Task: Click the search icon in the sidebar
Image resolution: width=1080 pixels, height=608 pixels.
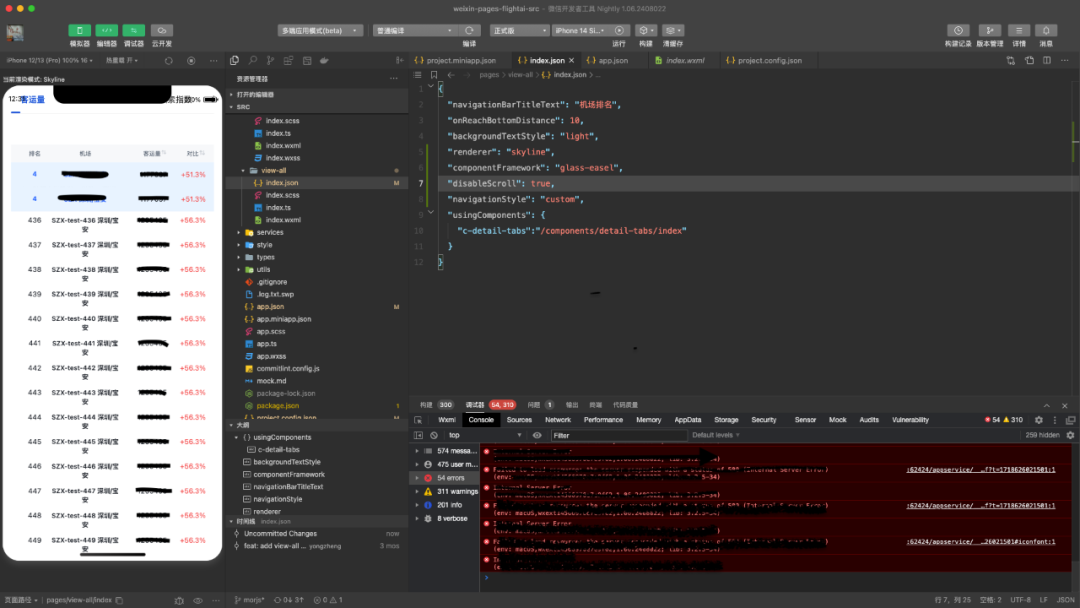Action: (x=255, y=60)
